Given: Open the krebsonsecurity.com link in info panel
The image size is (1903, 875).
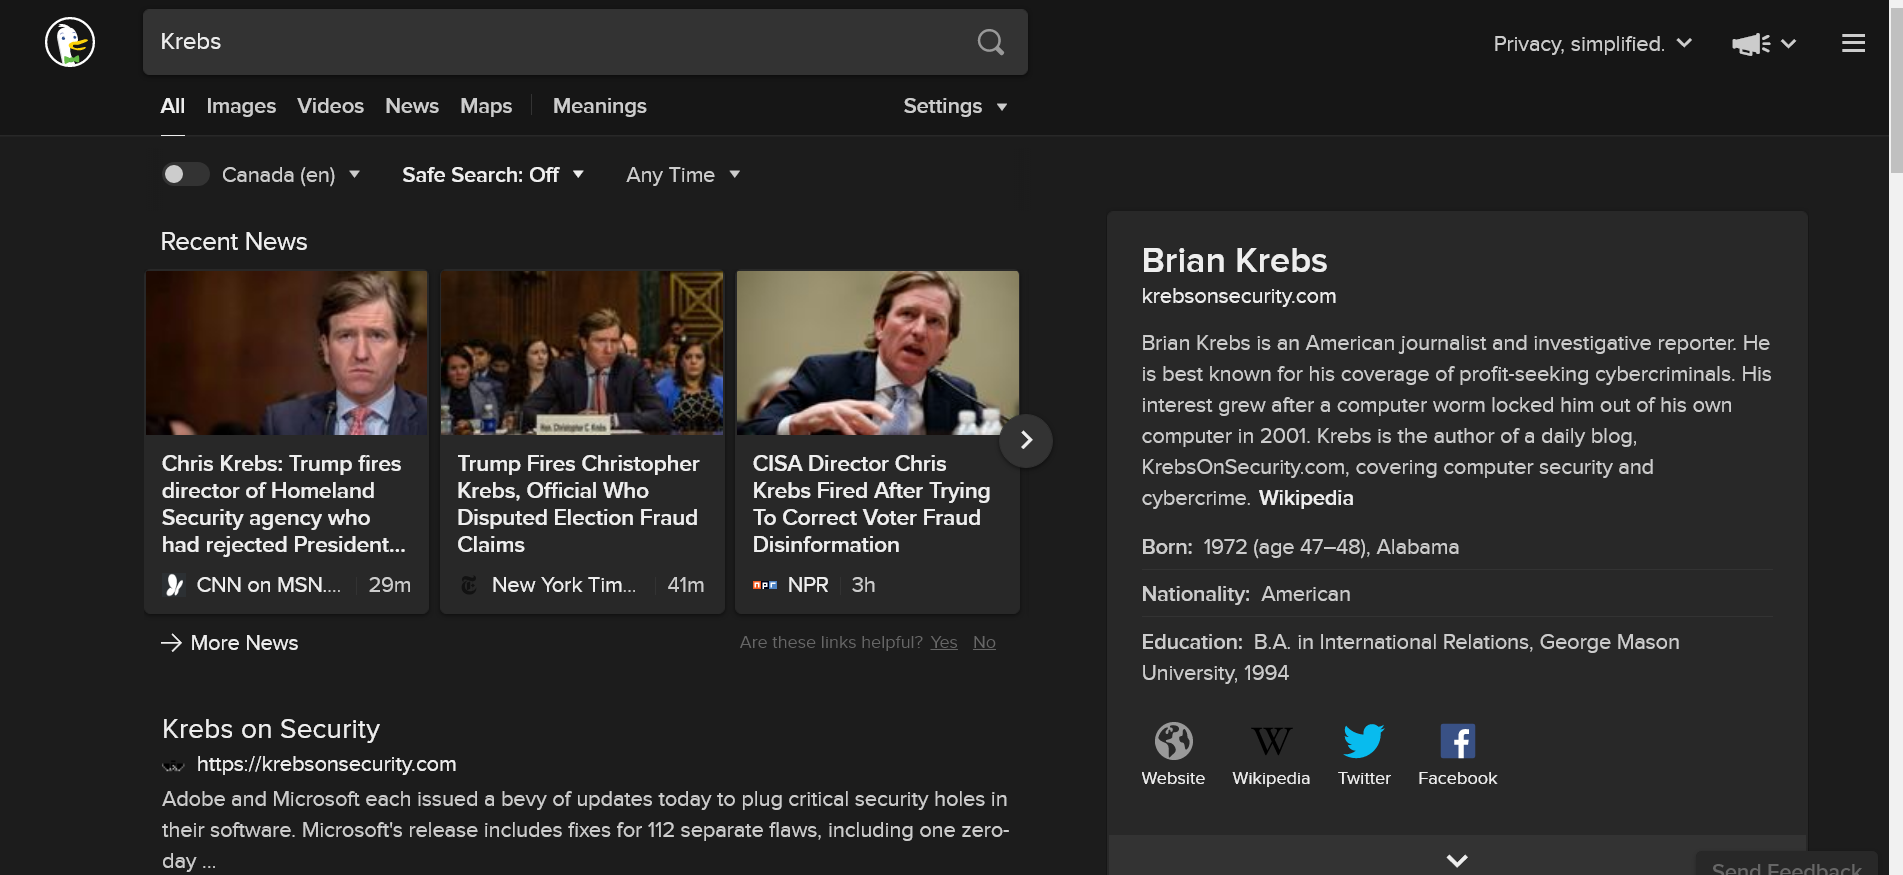Looking at the screenshot, I should pyautogui.click(x=1239, y=296).
